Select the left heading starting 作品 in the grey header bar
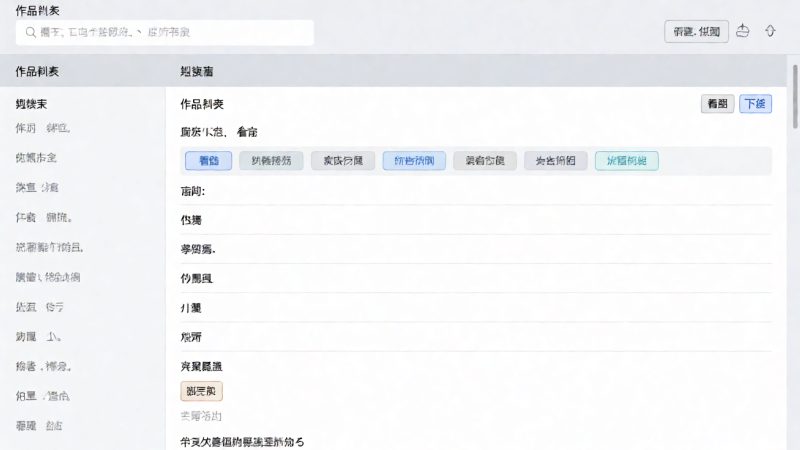The image size is (800, 450). (x=37, y=71)
